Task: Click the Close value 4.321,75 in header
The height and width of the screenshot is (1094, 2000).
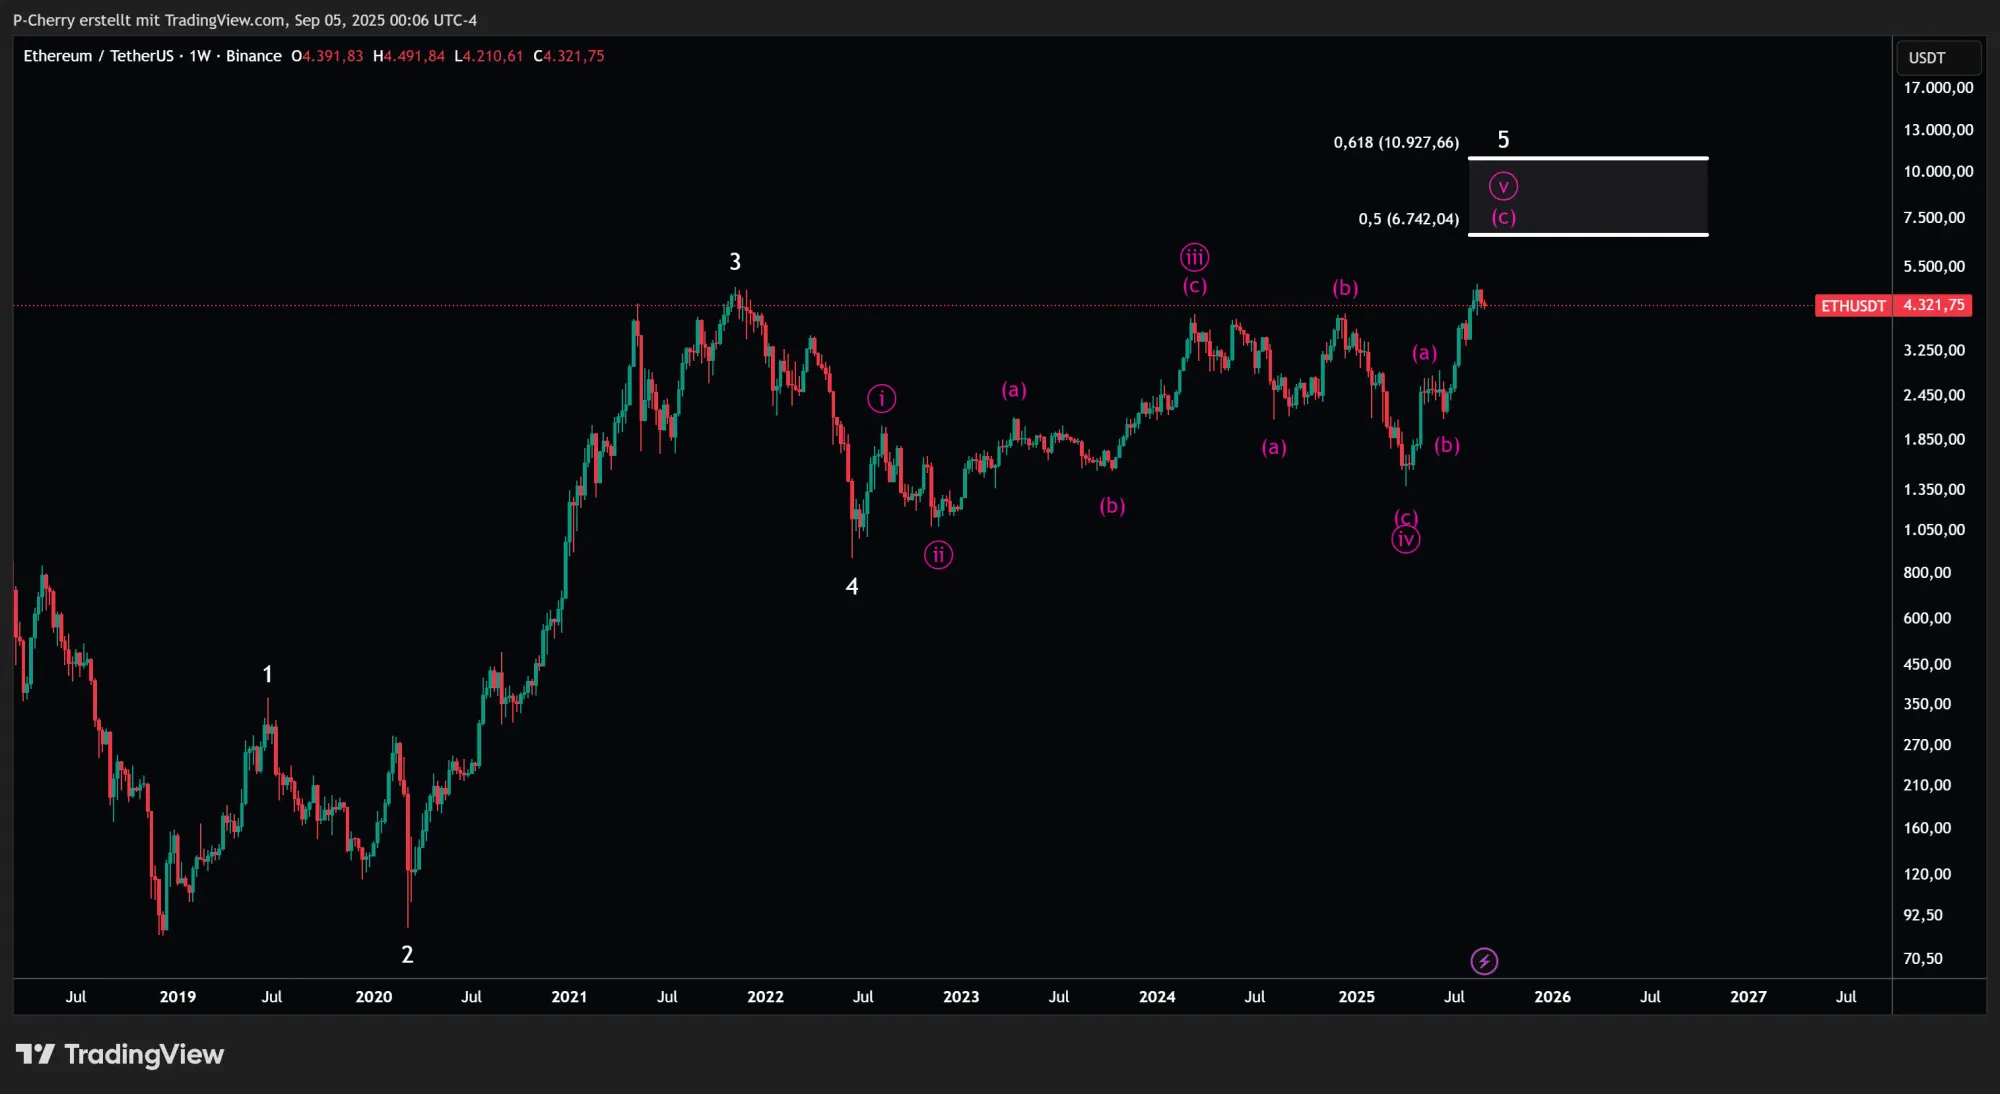Action: 574,56
